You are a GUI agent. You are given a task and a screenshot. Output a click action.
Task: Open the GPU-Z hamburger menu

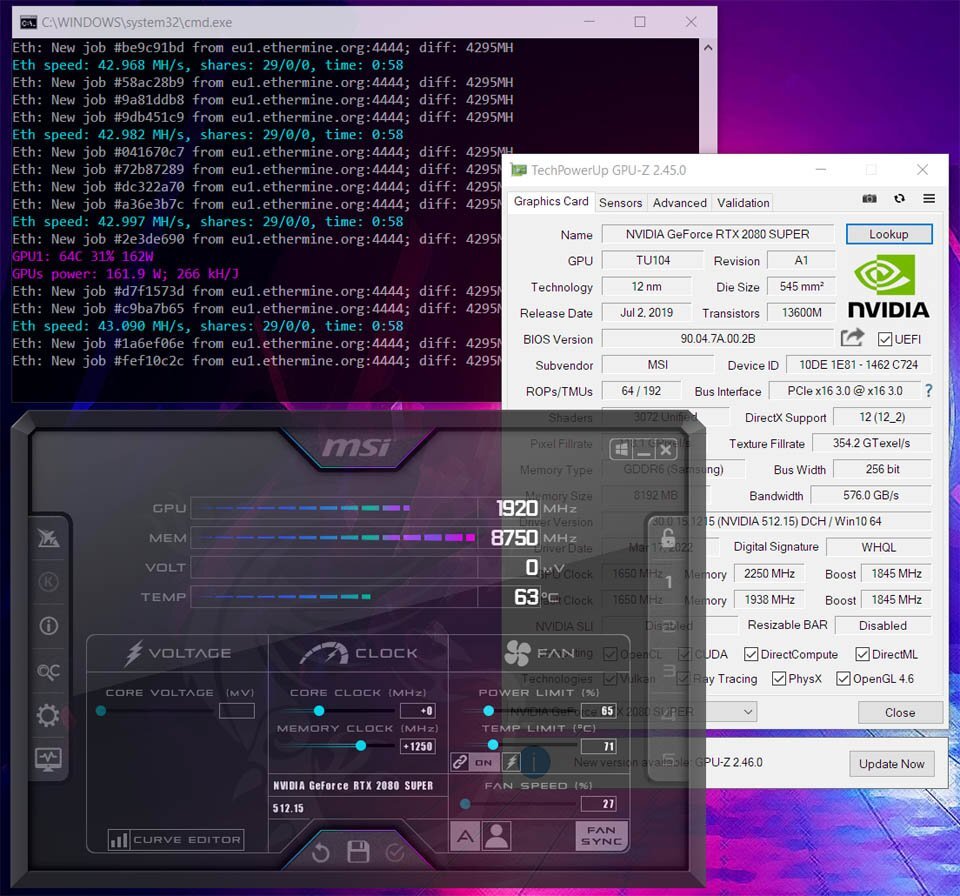[929, 198]
